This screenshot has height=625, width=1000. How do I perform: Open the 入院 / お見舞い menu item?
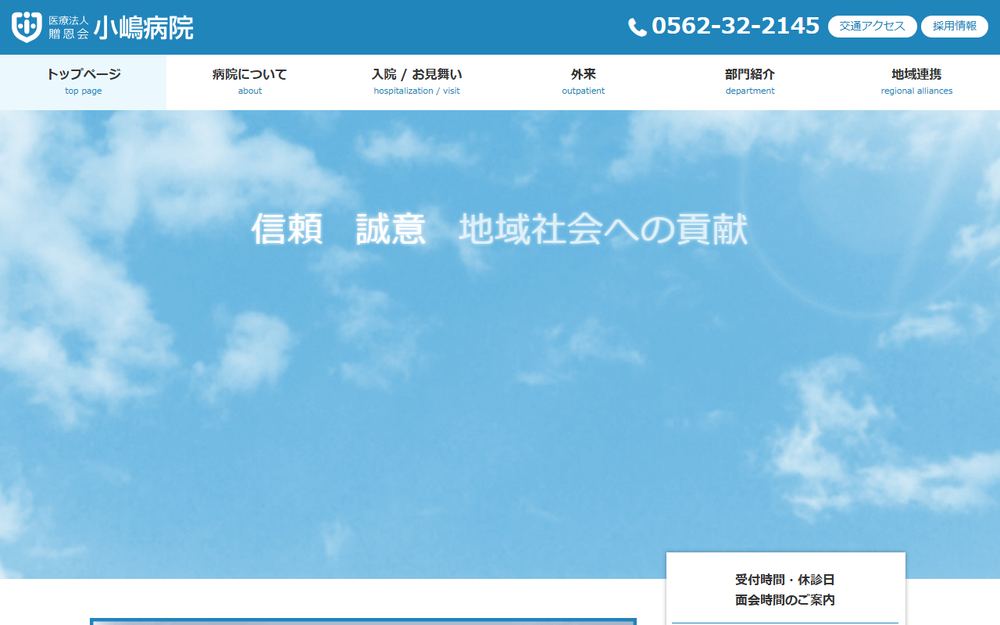[x=416, y=82]
